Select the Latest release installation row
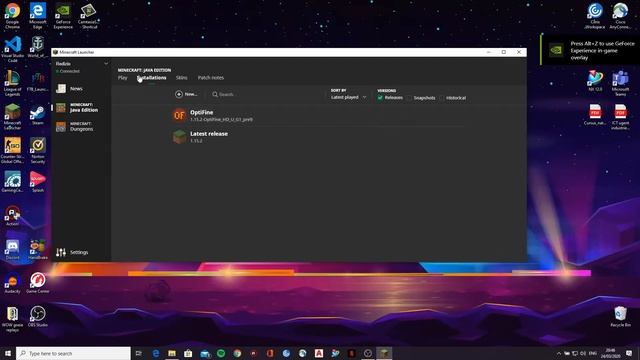The width and height of the screenshot is (640, 360). (x=318, y=137)
